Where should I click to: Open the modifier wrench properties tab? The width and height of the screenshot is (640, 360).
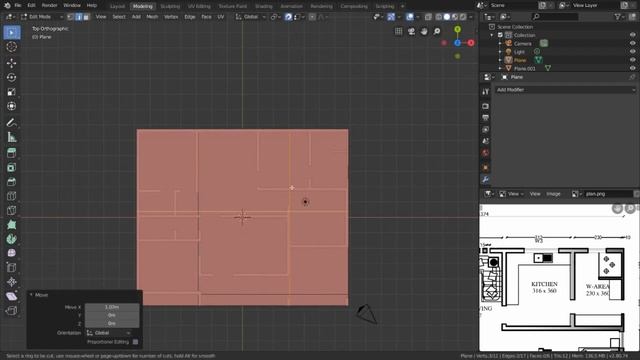485,180
